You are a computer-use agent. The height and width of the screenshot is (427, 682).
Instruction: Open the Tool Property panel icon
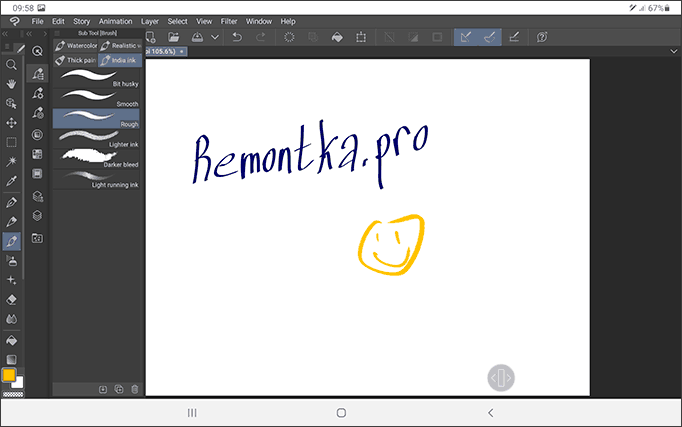click(x=37, y=93)
